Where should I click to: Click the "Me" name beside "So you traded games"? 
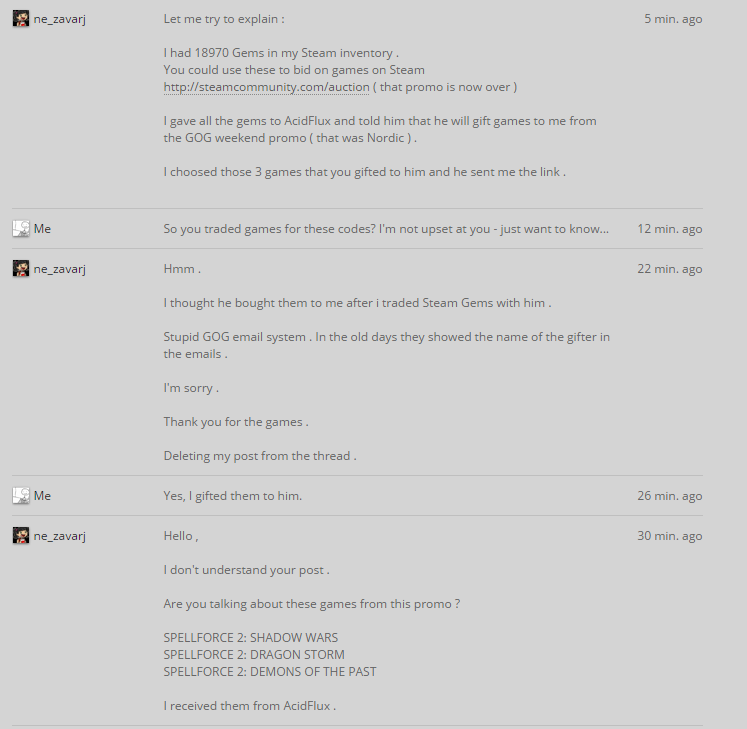point(42,229)
